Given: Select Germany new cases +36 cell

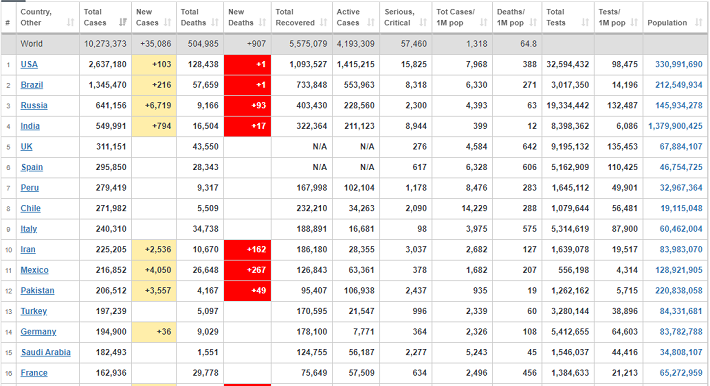Looking at the screenshot, I should [154, 332].
